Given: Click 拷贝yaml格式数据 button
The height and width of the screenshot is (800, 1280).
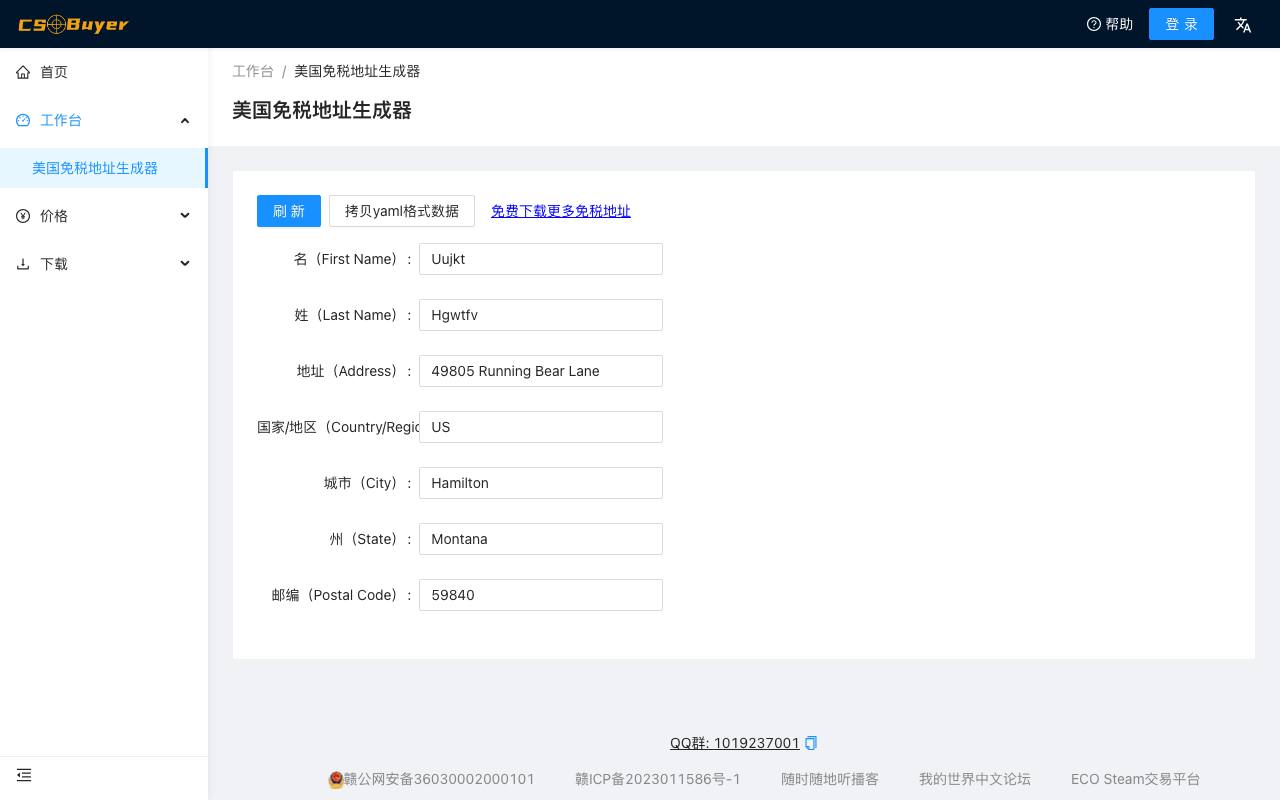Looking at the screenshot, I should (402, 211).
